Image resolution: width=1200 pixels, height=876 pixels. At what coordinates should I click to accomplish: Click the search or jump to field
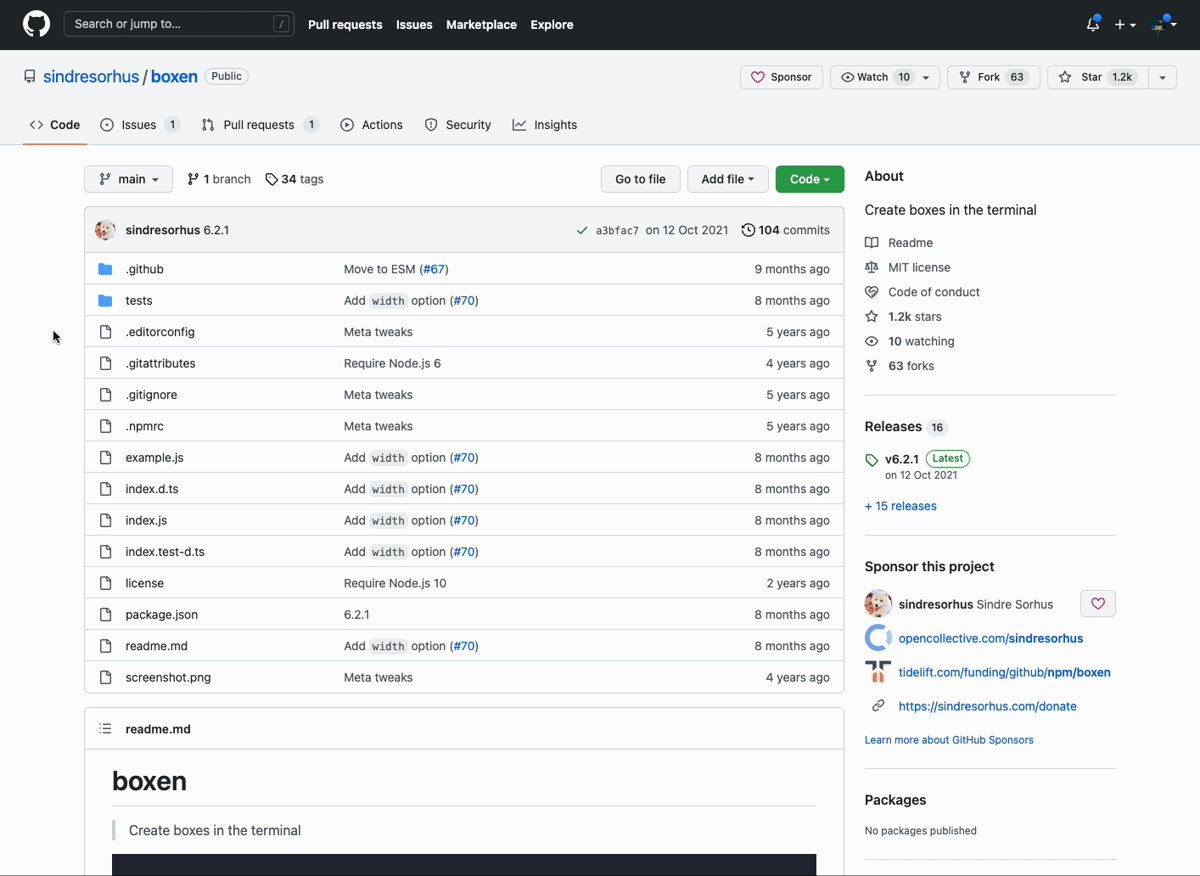click(179, 24)
